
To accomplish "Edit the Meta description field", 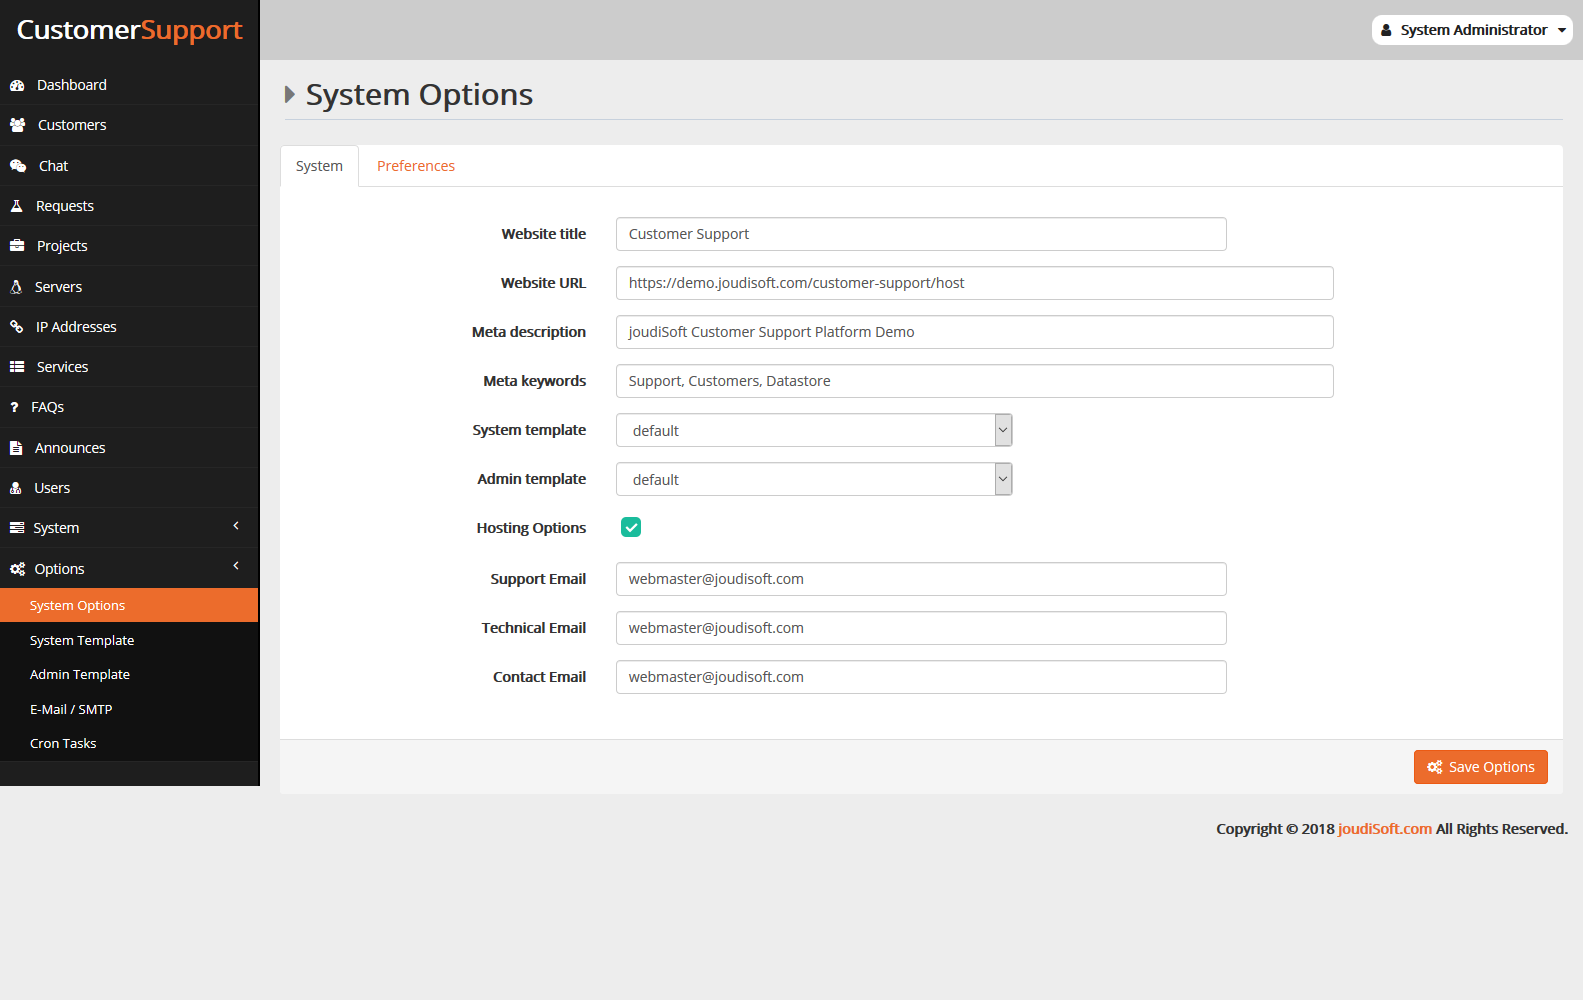I will (975, 332).
